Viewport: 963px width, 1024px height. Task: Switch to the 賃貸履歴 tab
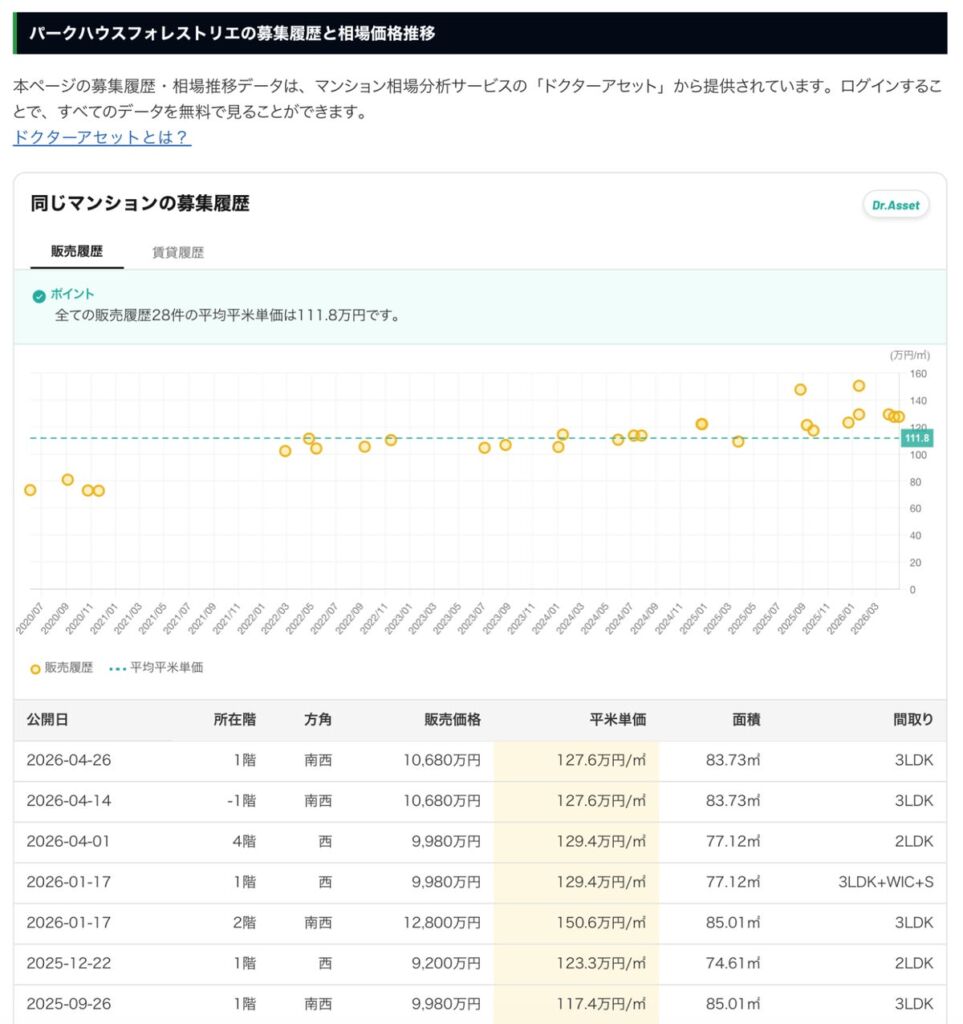tap(178, 253)
